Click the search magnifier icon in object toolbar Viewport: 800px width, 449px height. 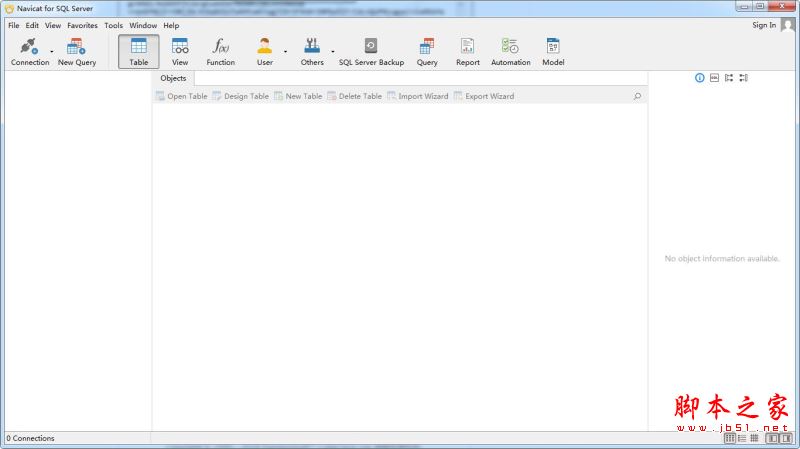click(637, 96)
